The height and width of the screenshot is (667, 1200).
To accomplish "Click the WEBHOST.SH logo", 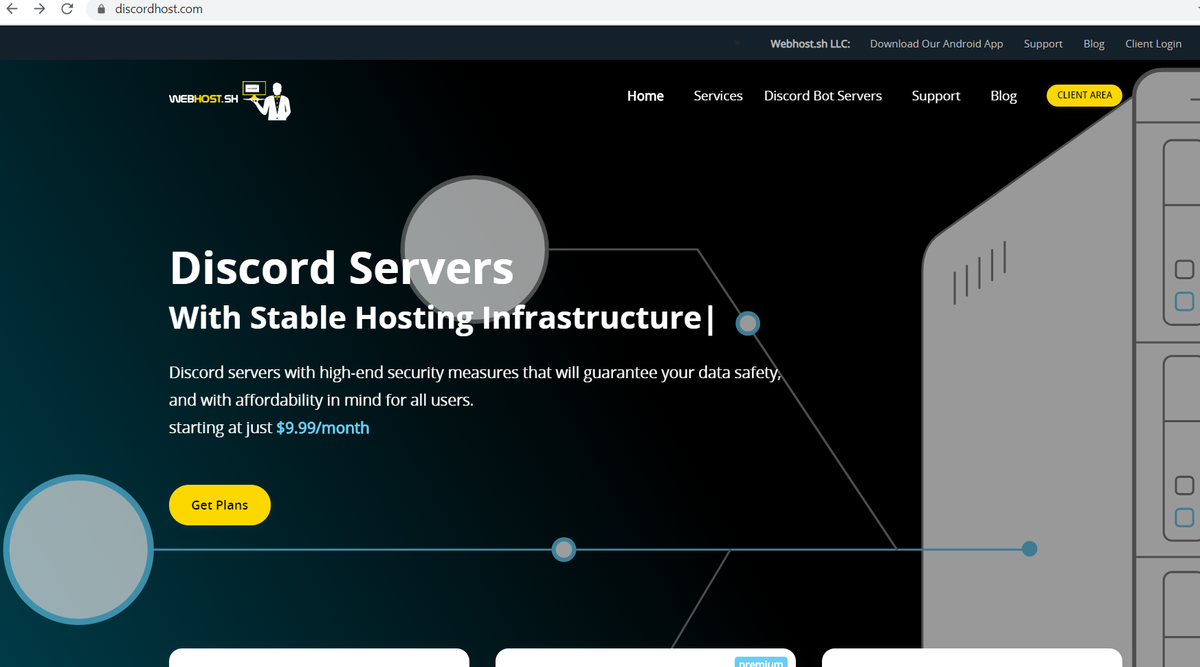I will point(230,100).
